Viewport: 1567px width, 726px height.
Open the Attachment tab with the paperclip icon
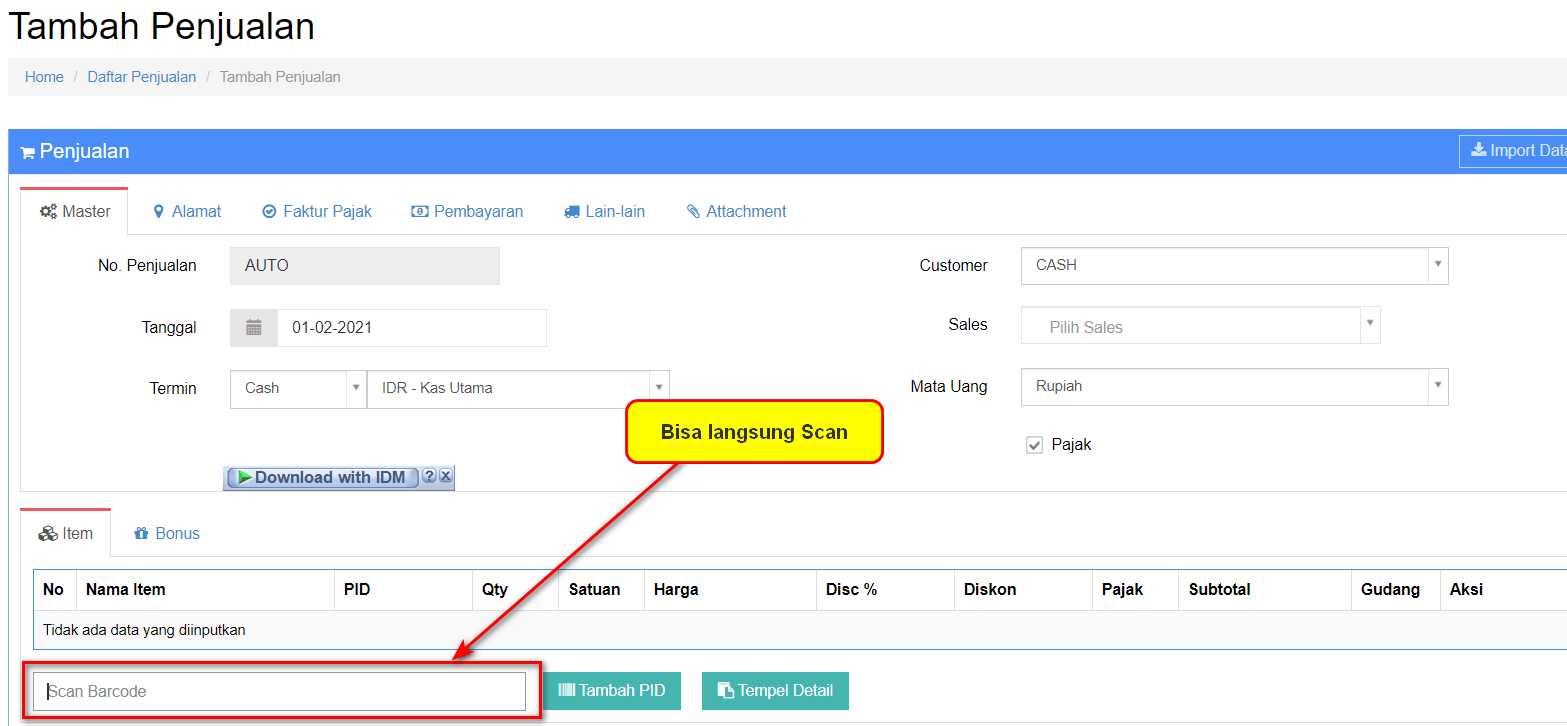click(736, 212)
